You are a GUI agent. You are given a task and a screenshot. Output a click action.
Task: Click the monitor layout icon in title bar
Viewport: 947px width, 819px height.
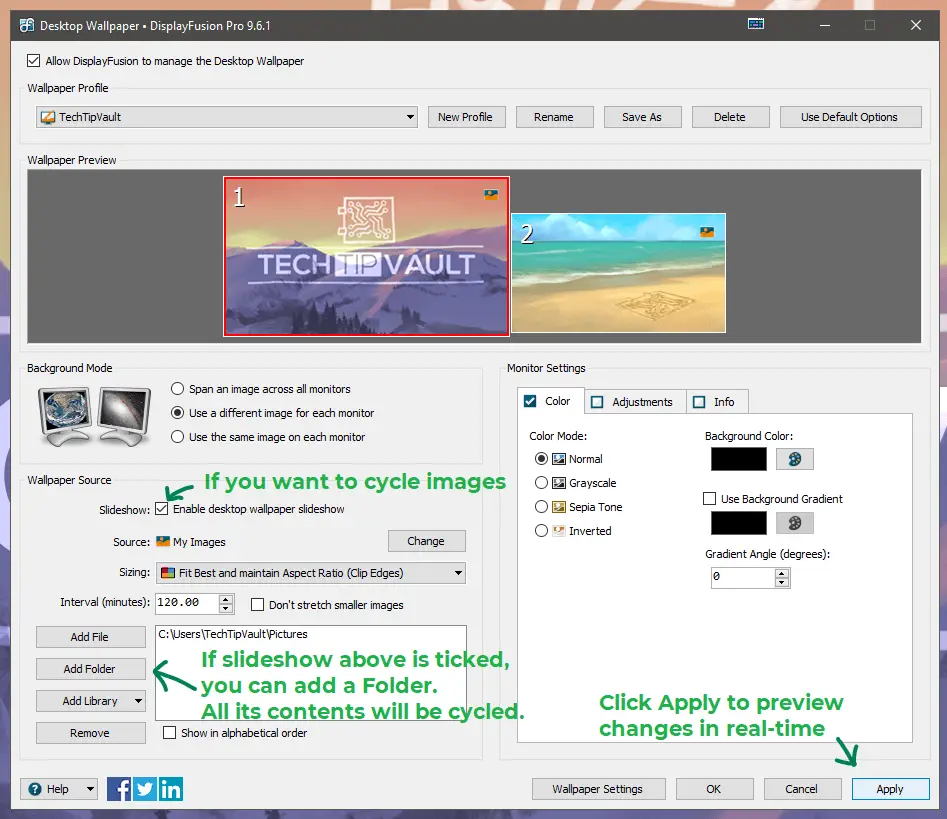pyautogui.click(x=756, y=24)
